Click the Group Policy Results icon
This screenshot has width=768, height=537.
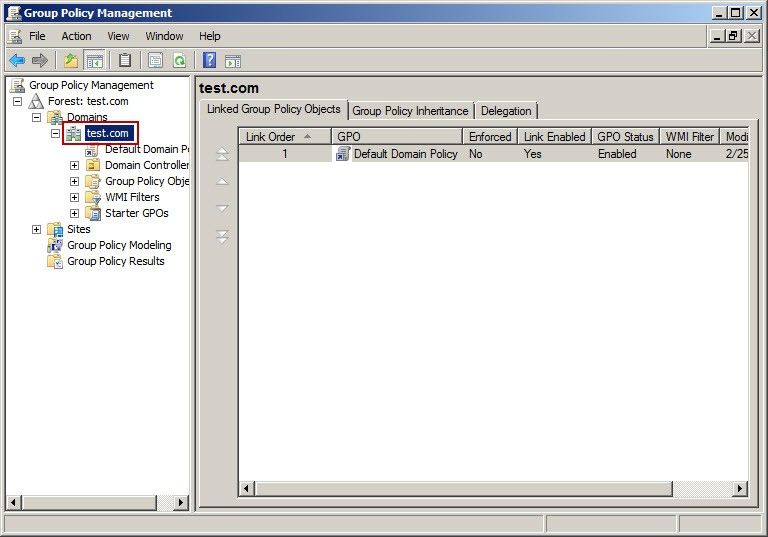[55, 261]
